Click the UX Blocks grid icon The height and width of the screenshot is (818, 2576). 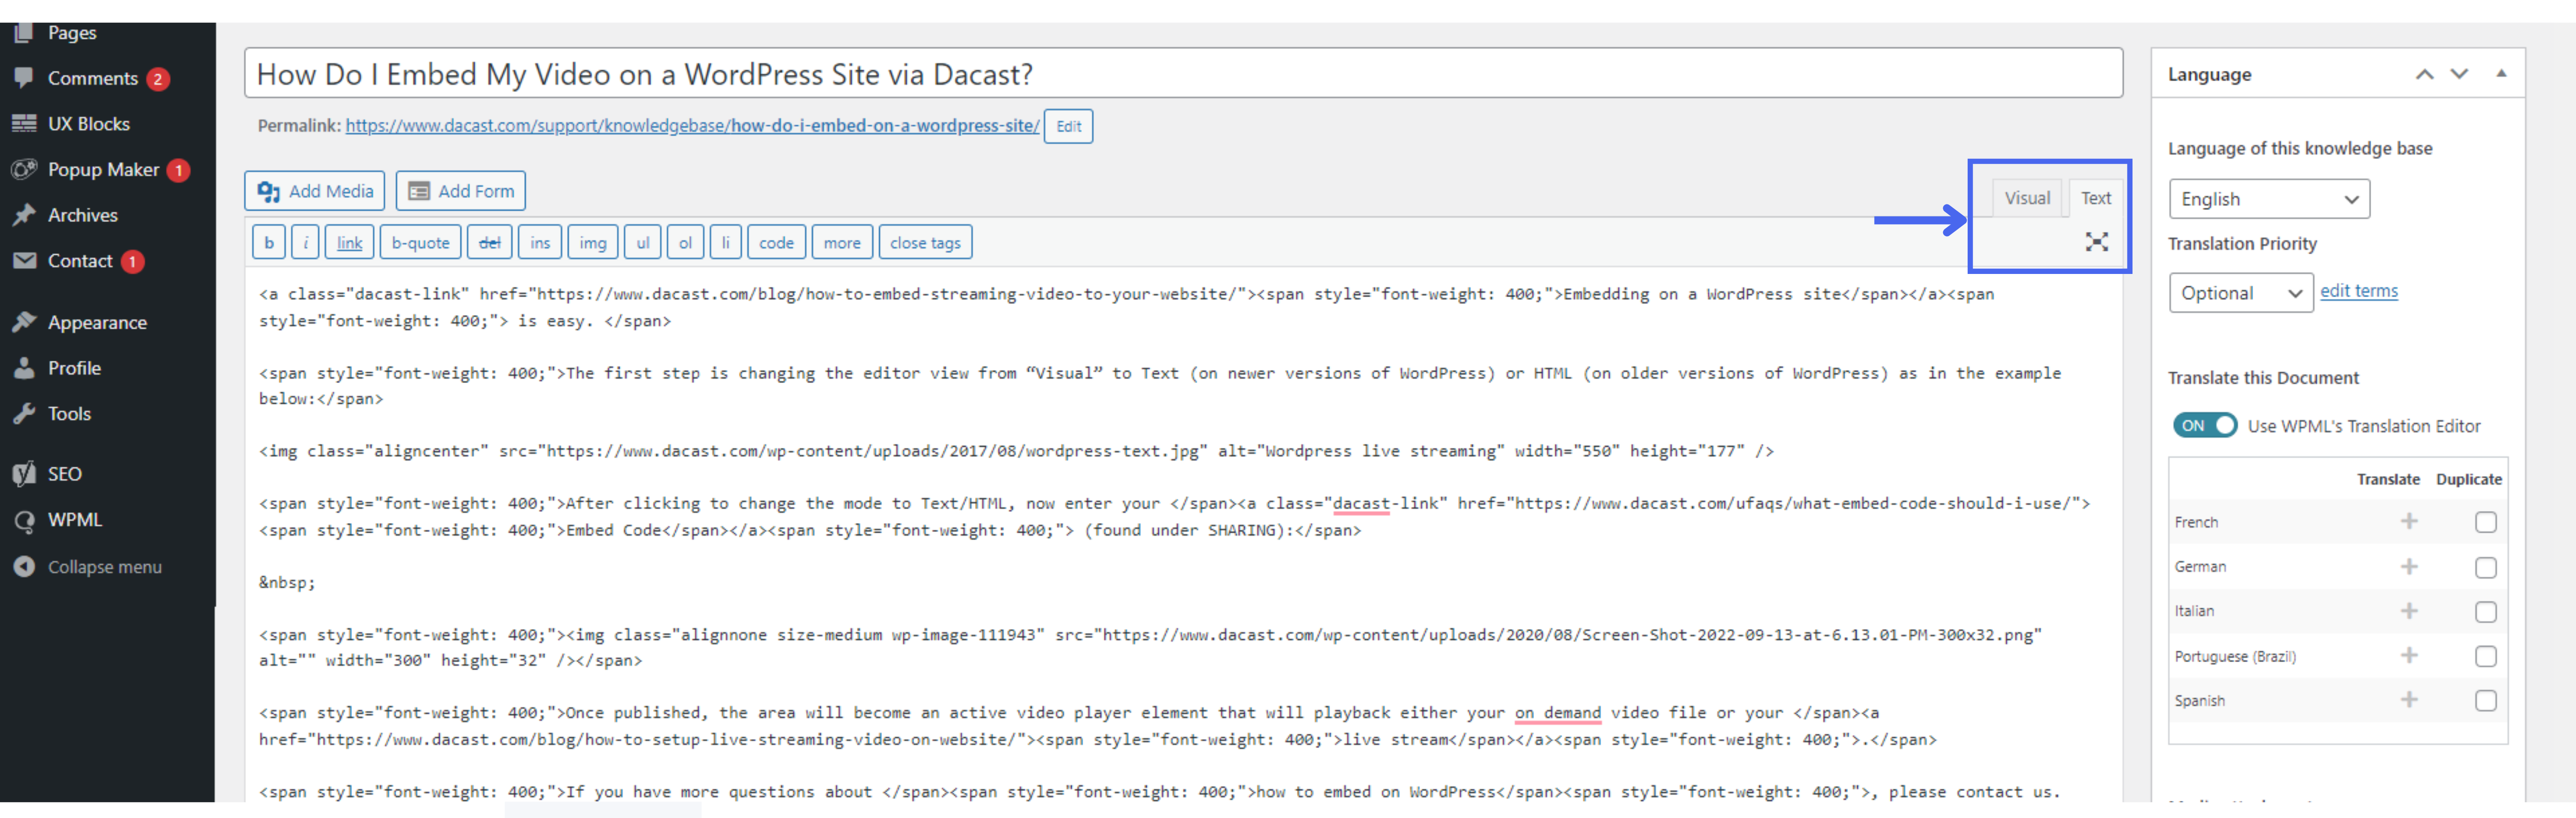[x=24, y=123]
